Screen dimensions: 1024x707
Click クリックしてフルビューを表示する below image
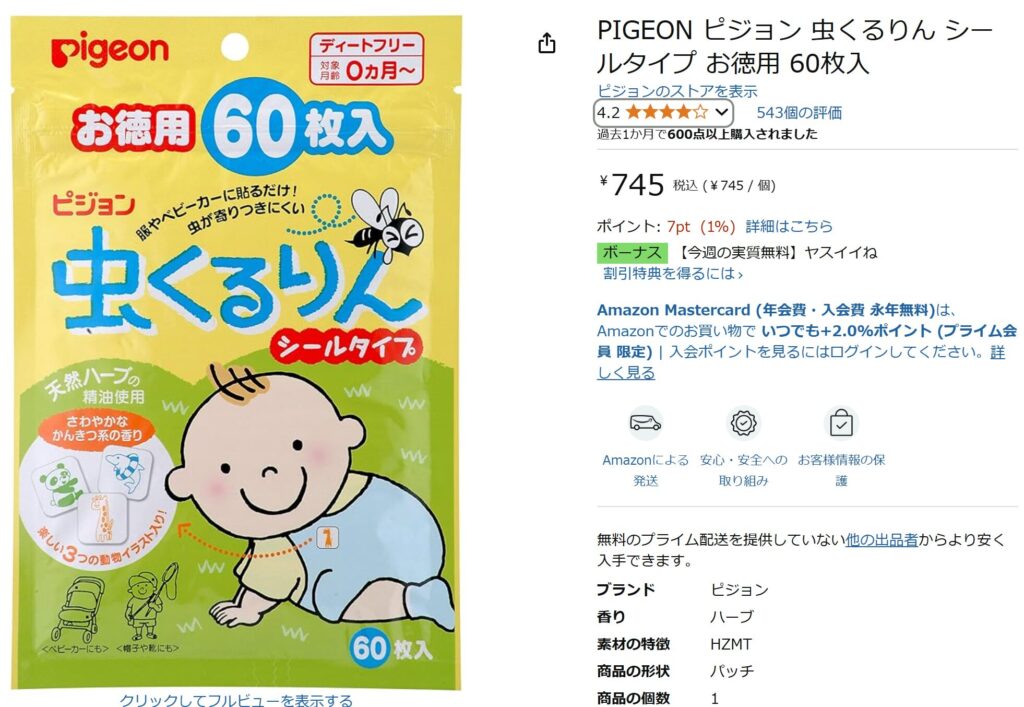(236, 700)
